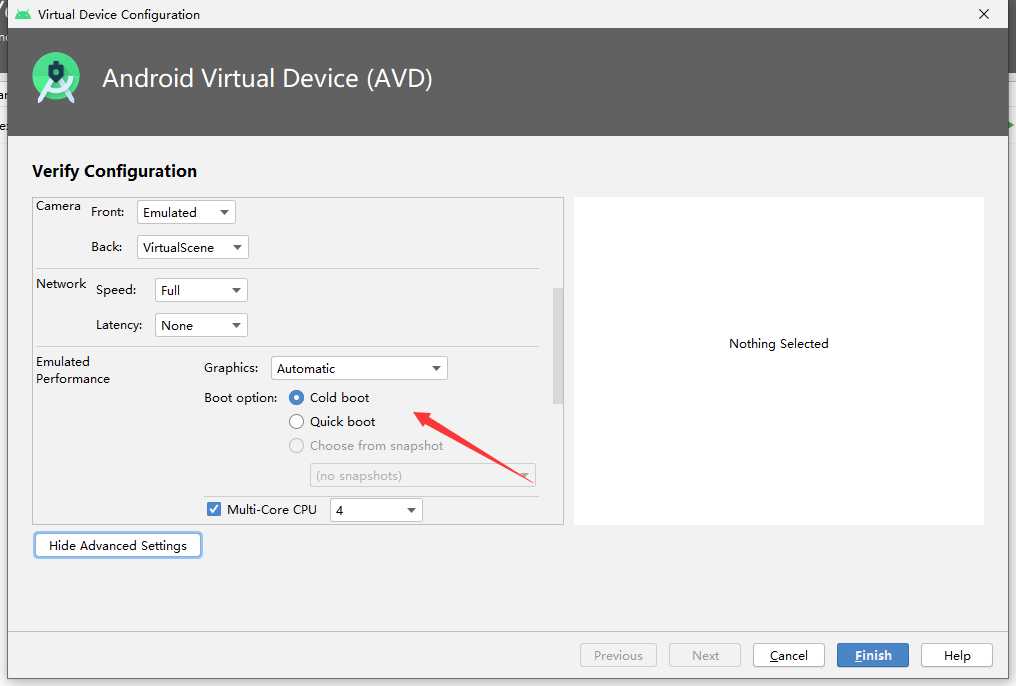
Task: Click the Android Virtual Device (AVD) title
Action: point(267,78)
